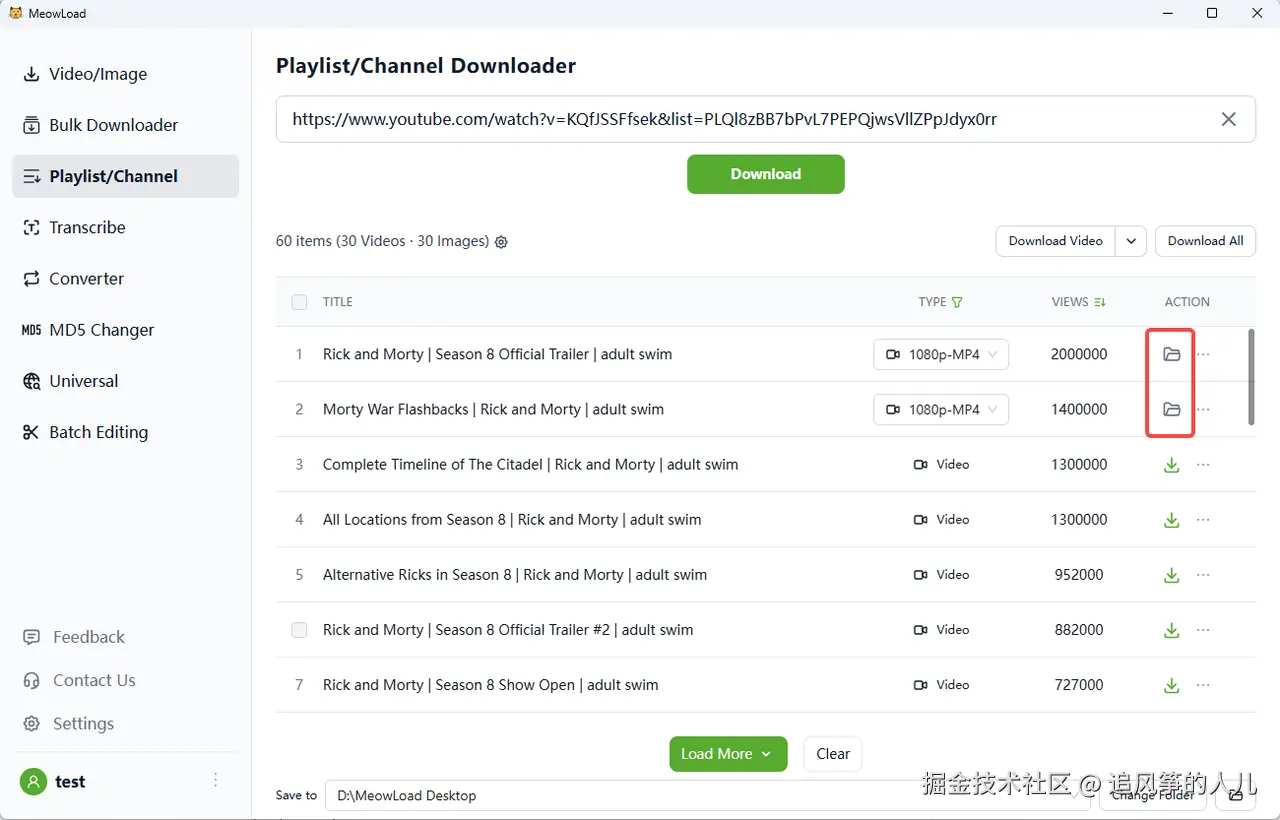Open save folder icon at bottom right
Viewport: 1280px width, 820px height.
1236,796
